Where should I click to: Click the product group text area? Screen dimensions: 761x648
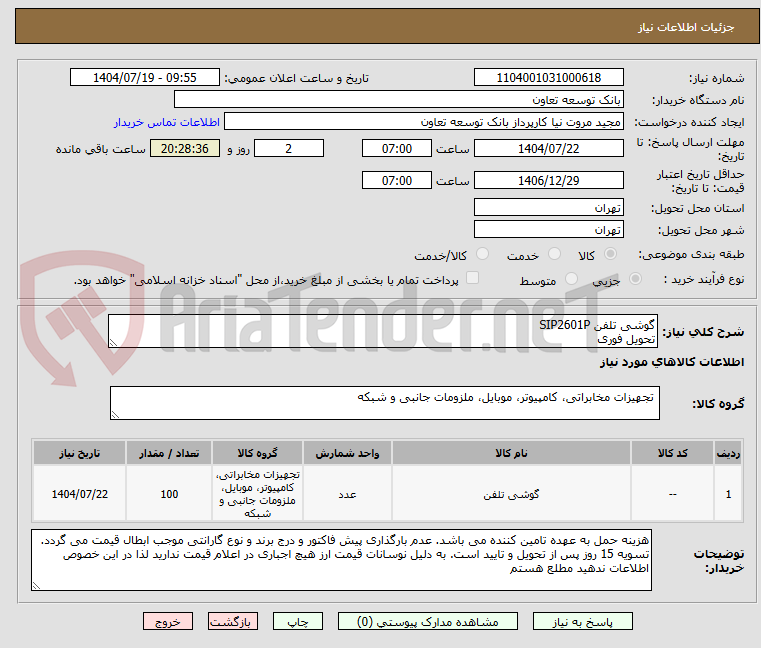click(384, 403)
